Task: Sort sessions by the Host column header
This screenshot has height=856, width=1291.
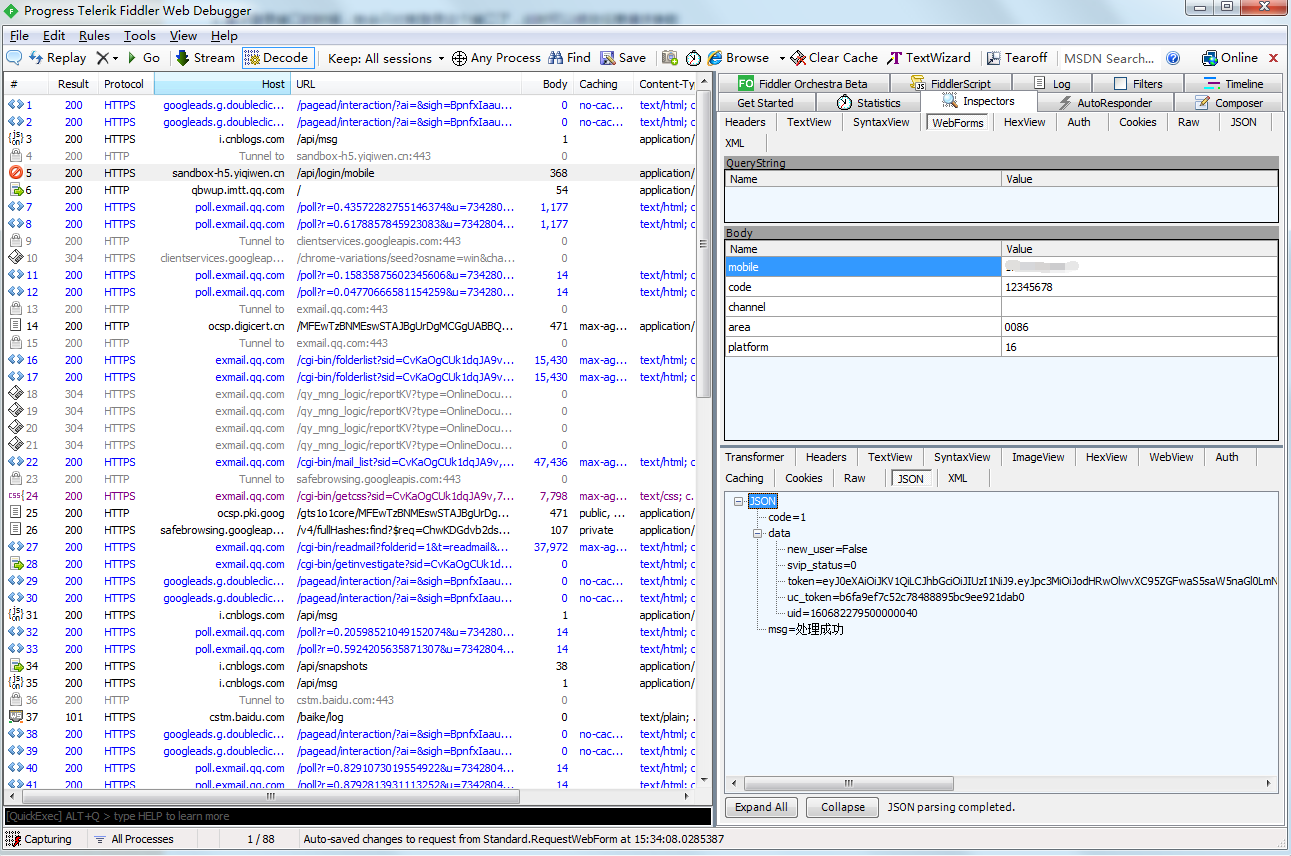Action: click(223, 84)
